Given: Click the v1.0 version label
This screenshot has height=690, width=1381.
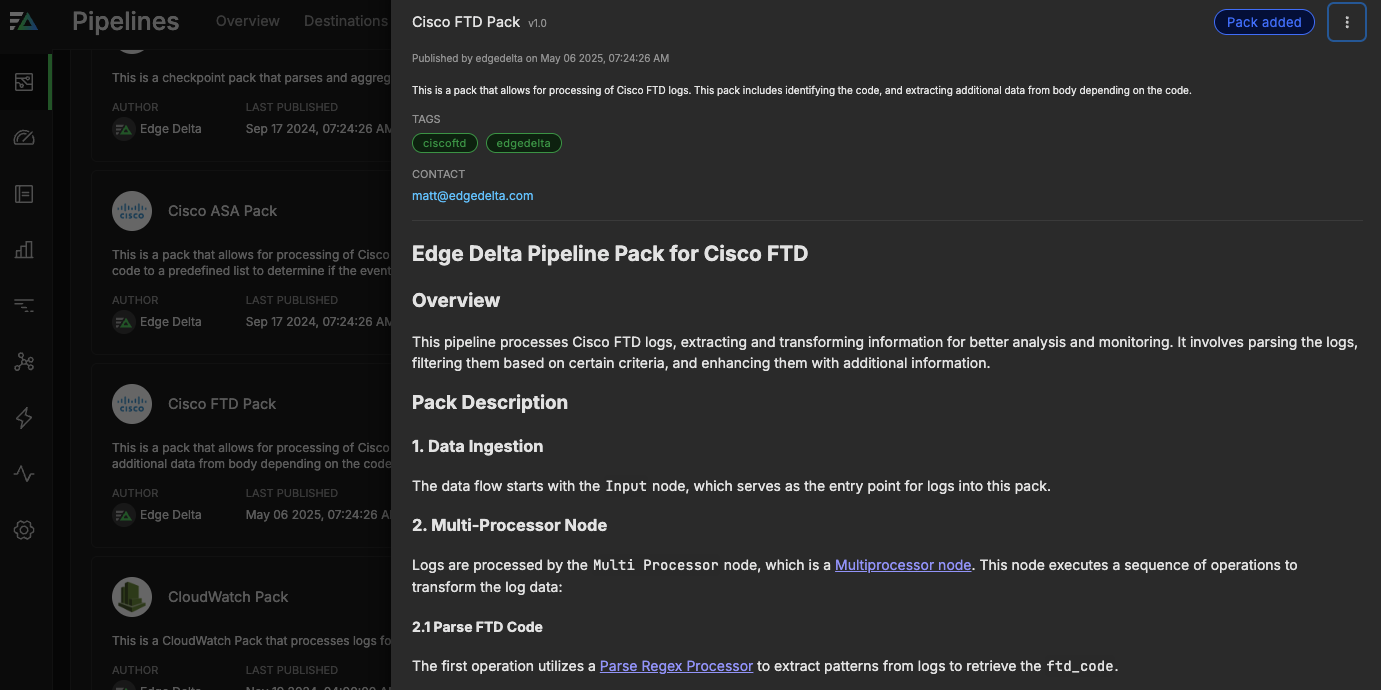Looking at the screenshot, I should [x=537, y=23].
